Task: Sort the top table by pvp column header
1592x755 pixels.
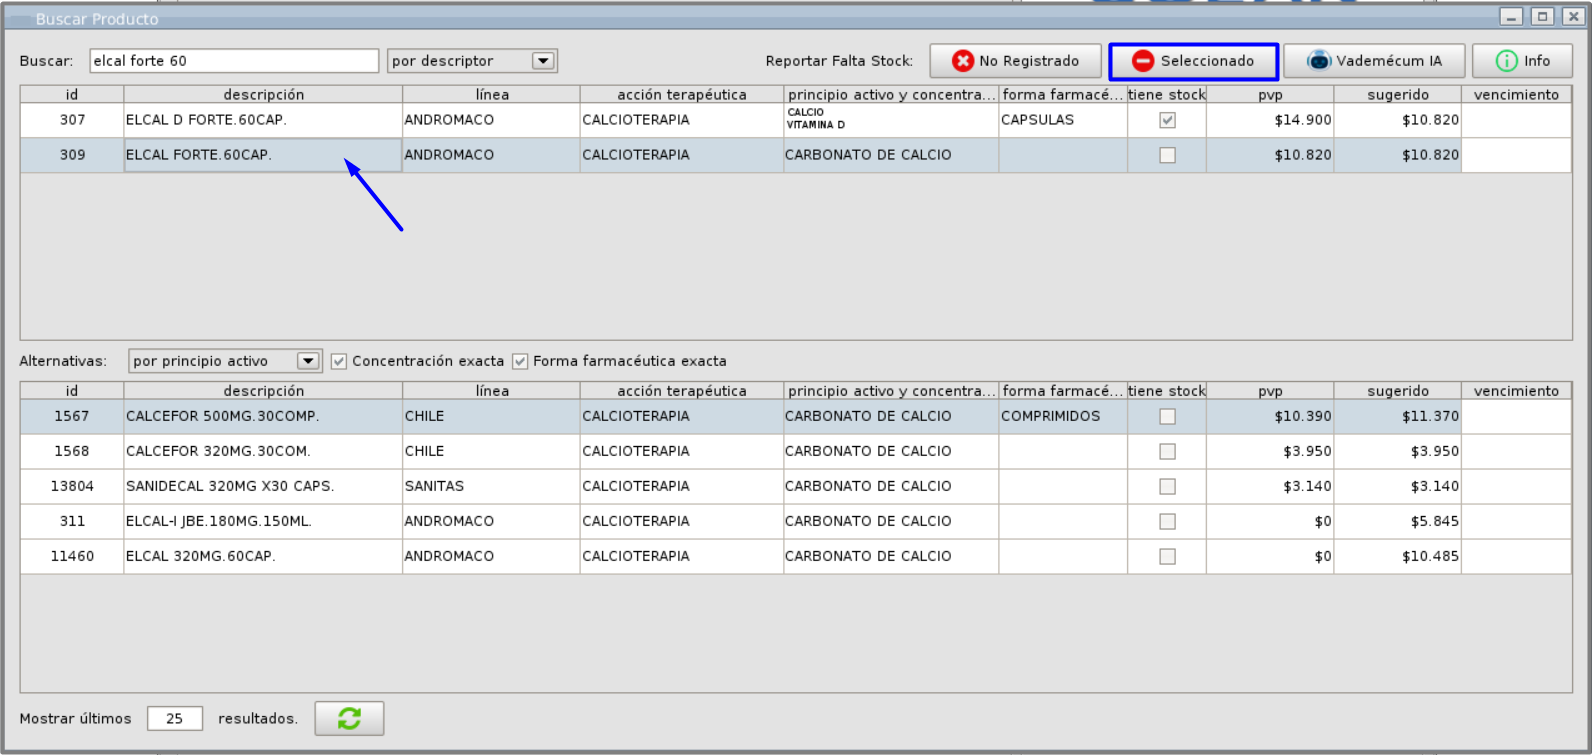Action: point(1270,94)
